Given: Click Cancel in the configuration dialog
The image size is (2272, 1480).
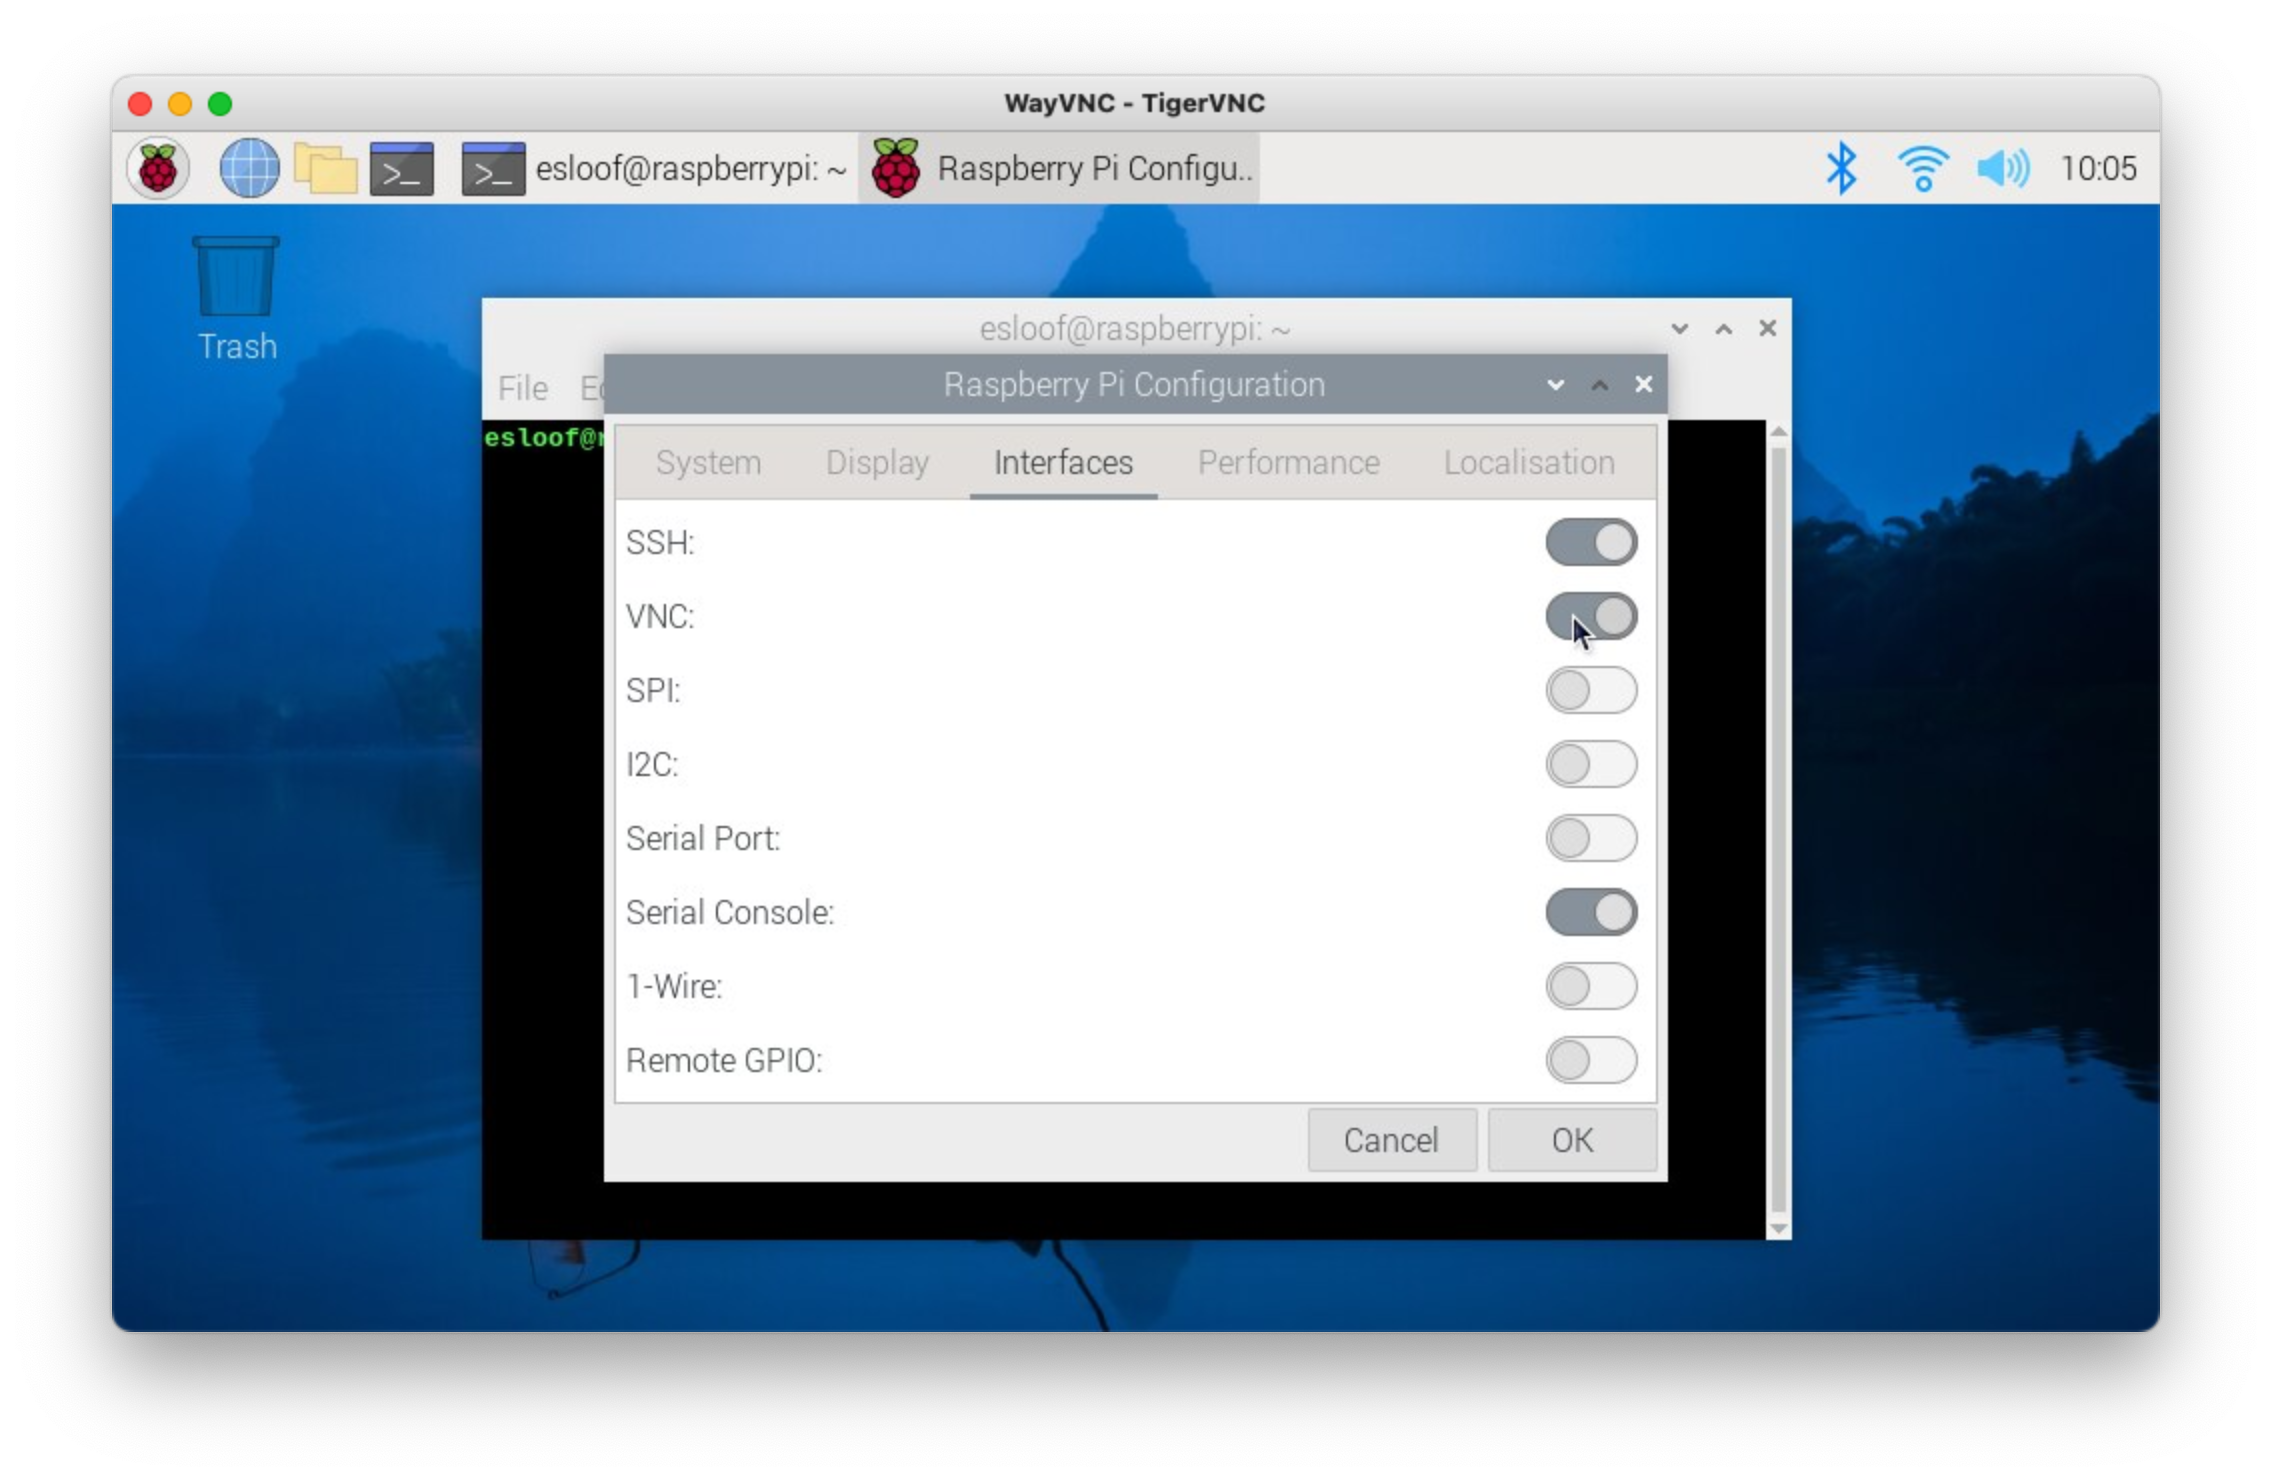Looking at the screenshot, I should [x=1391, y=1140].
